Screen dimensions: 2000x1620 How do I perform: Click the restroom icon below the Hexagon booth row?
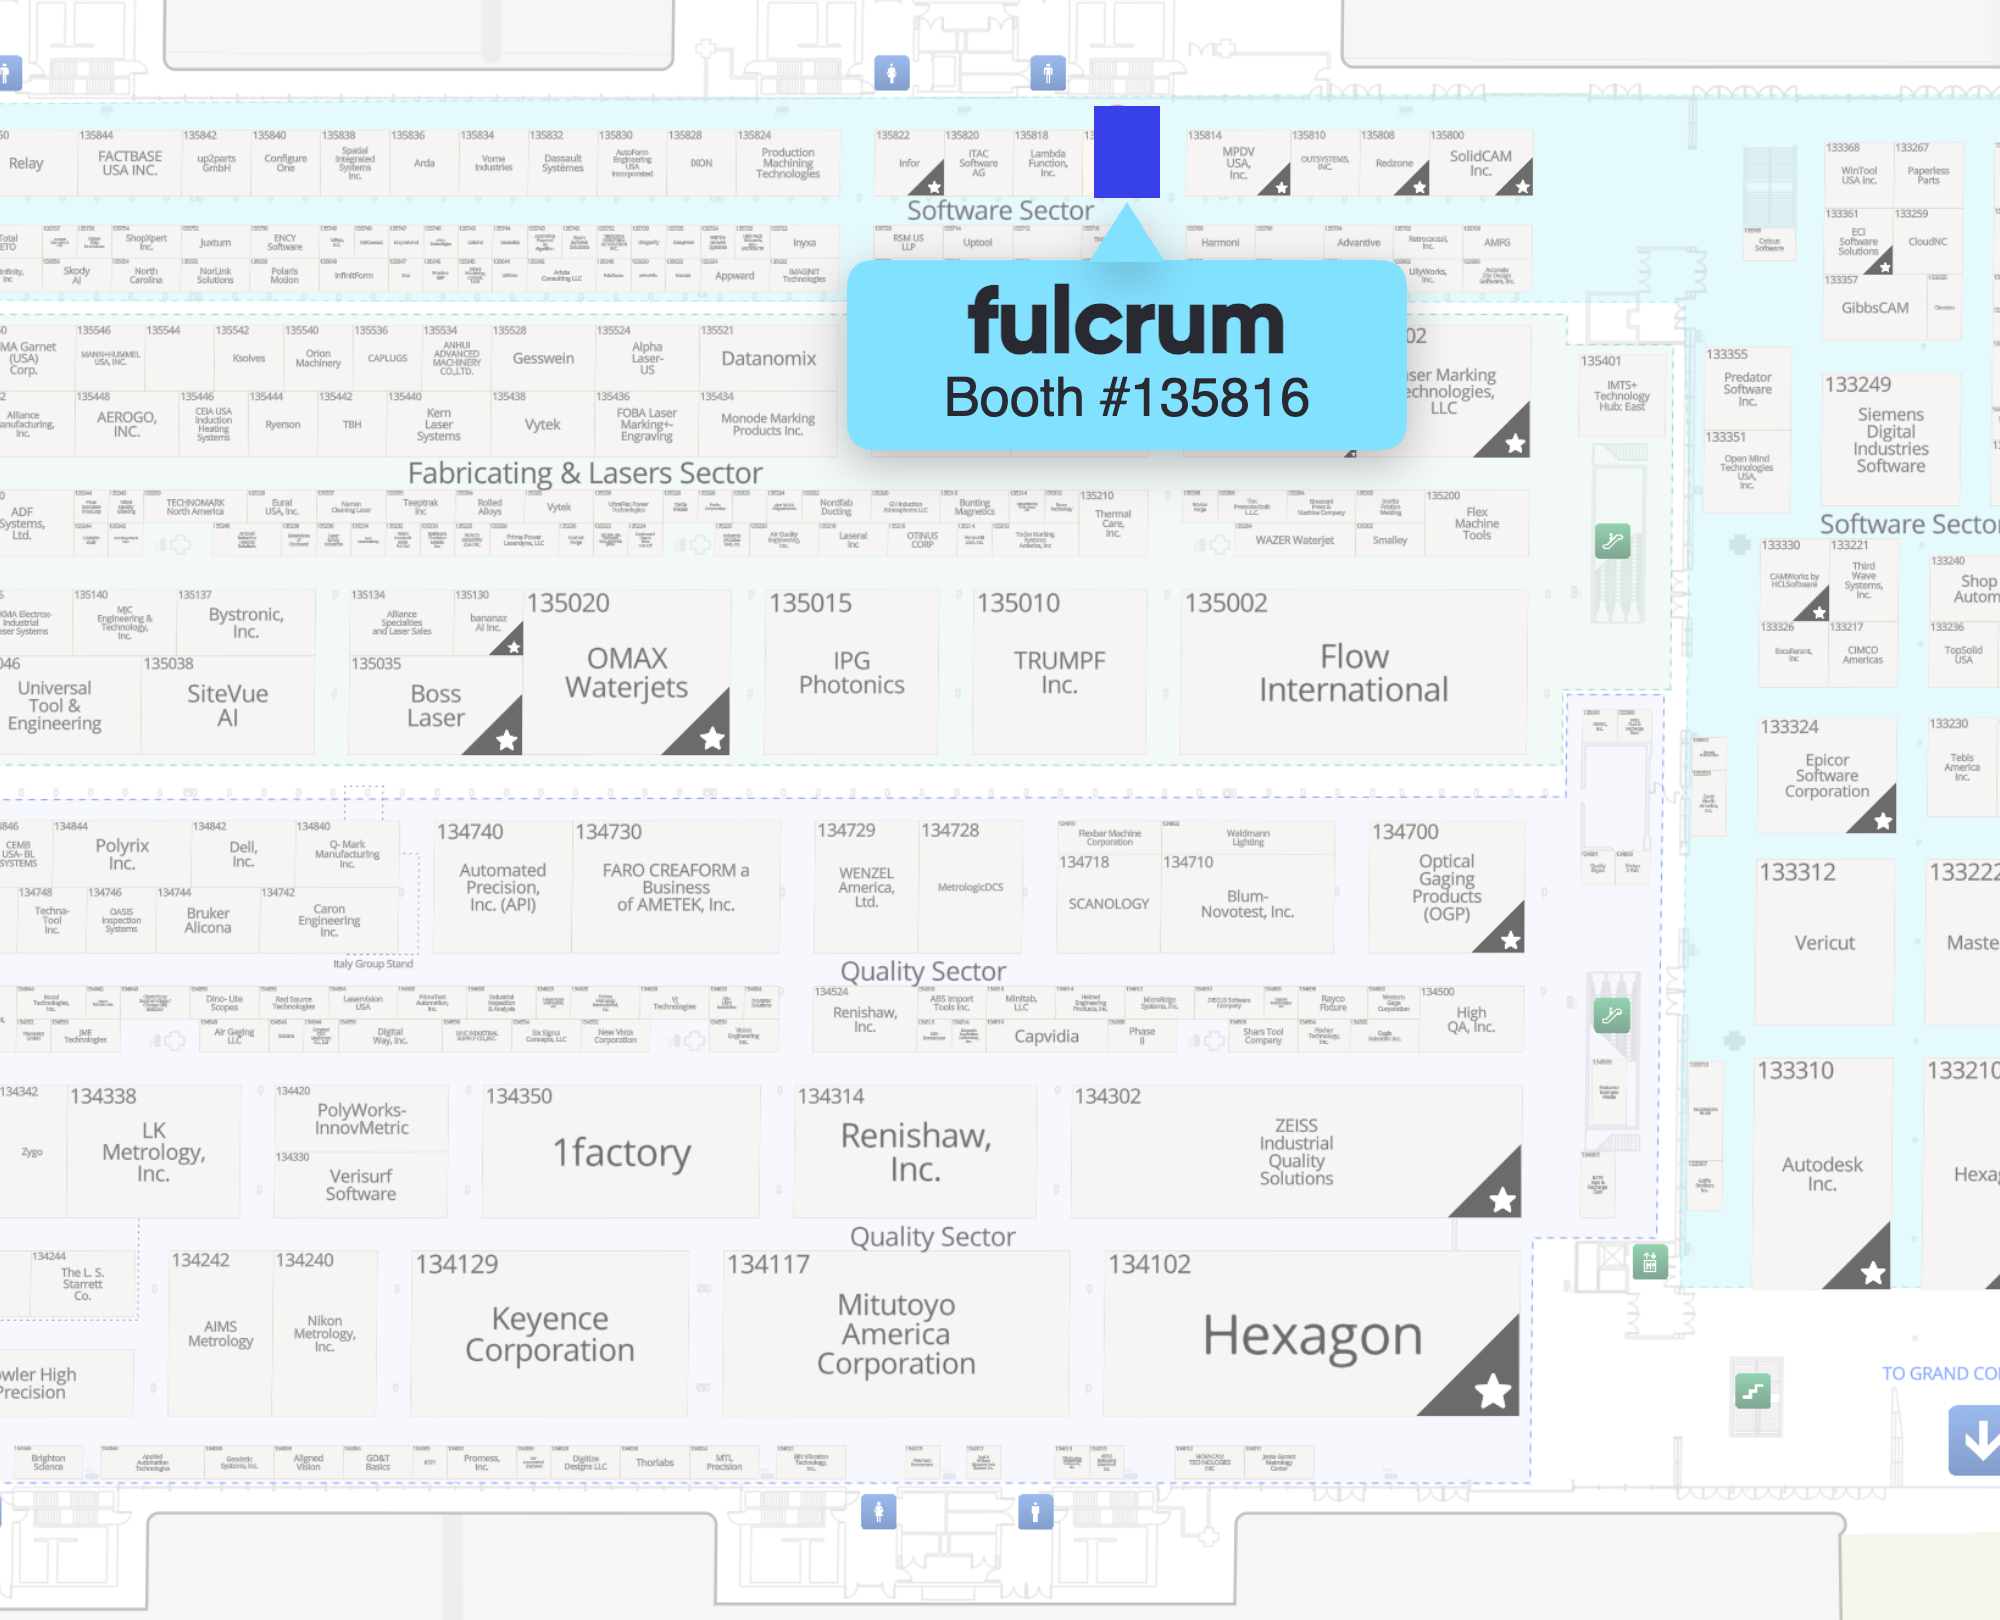pos(1035,1511)
